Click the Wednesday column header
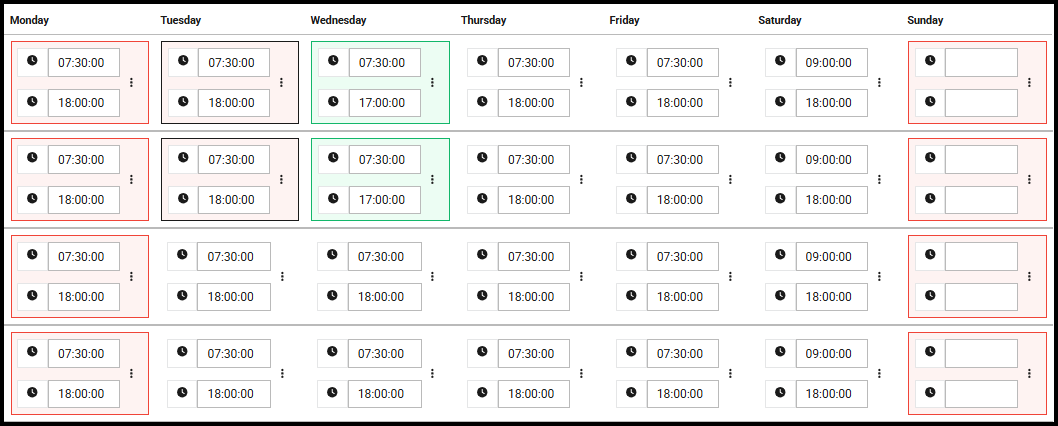This screenshot has width=1058, height=426. (338, 20)
